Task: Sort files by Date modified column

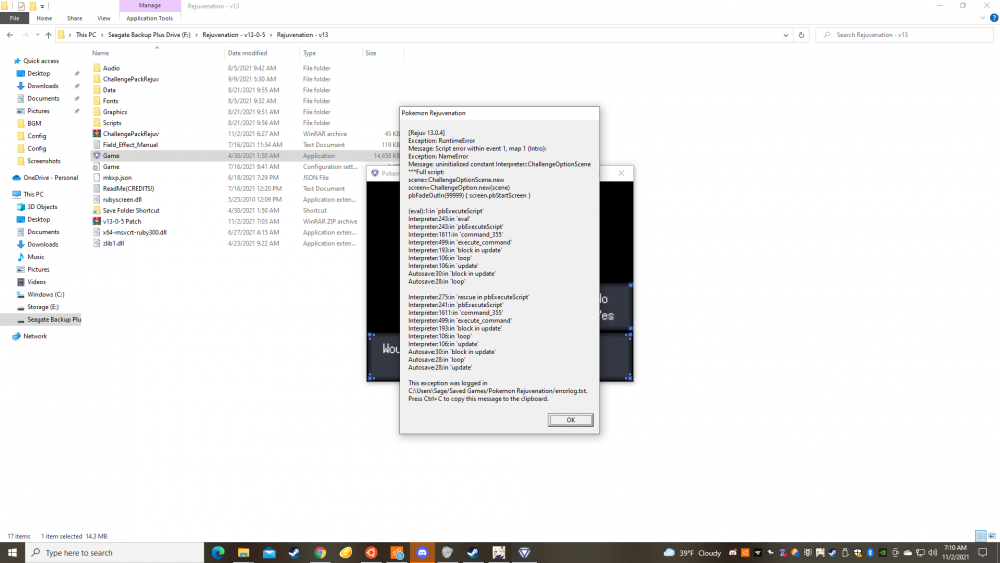Action: click(247, 53)
